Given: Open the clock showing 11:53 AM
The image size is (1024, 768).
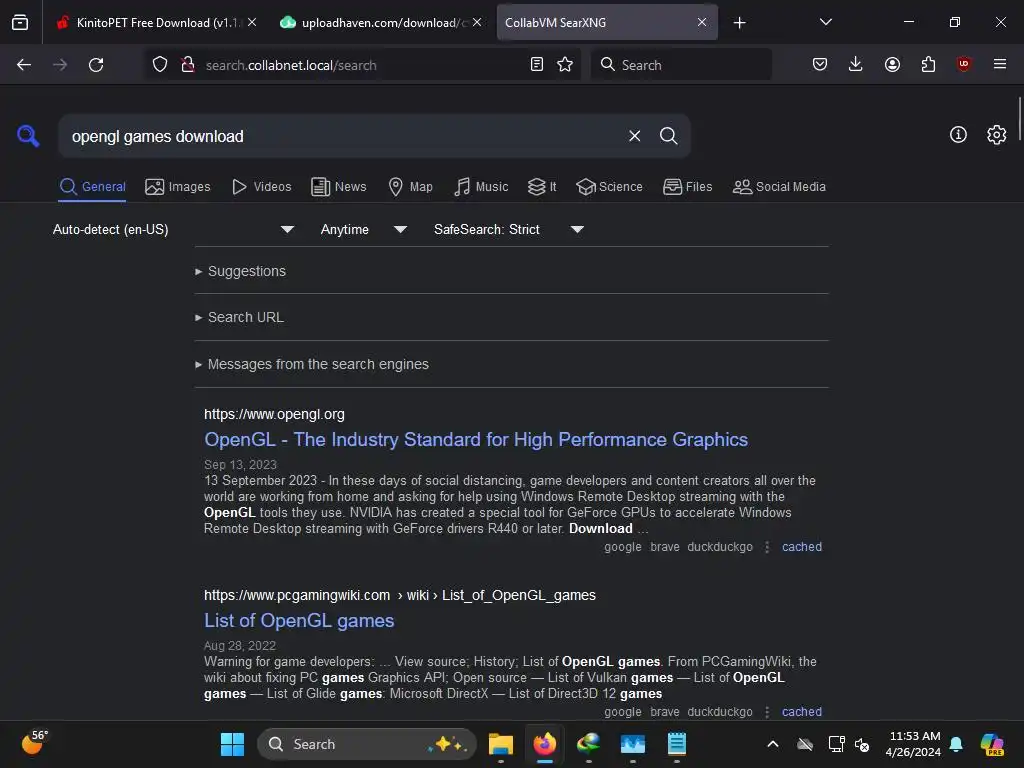Looking at the screenshot, I should [913, 744].
